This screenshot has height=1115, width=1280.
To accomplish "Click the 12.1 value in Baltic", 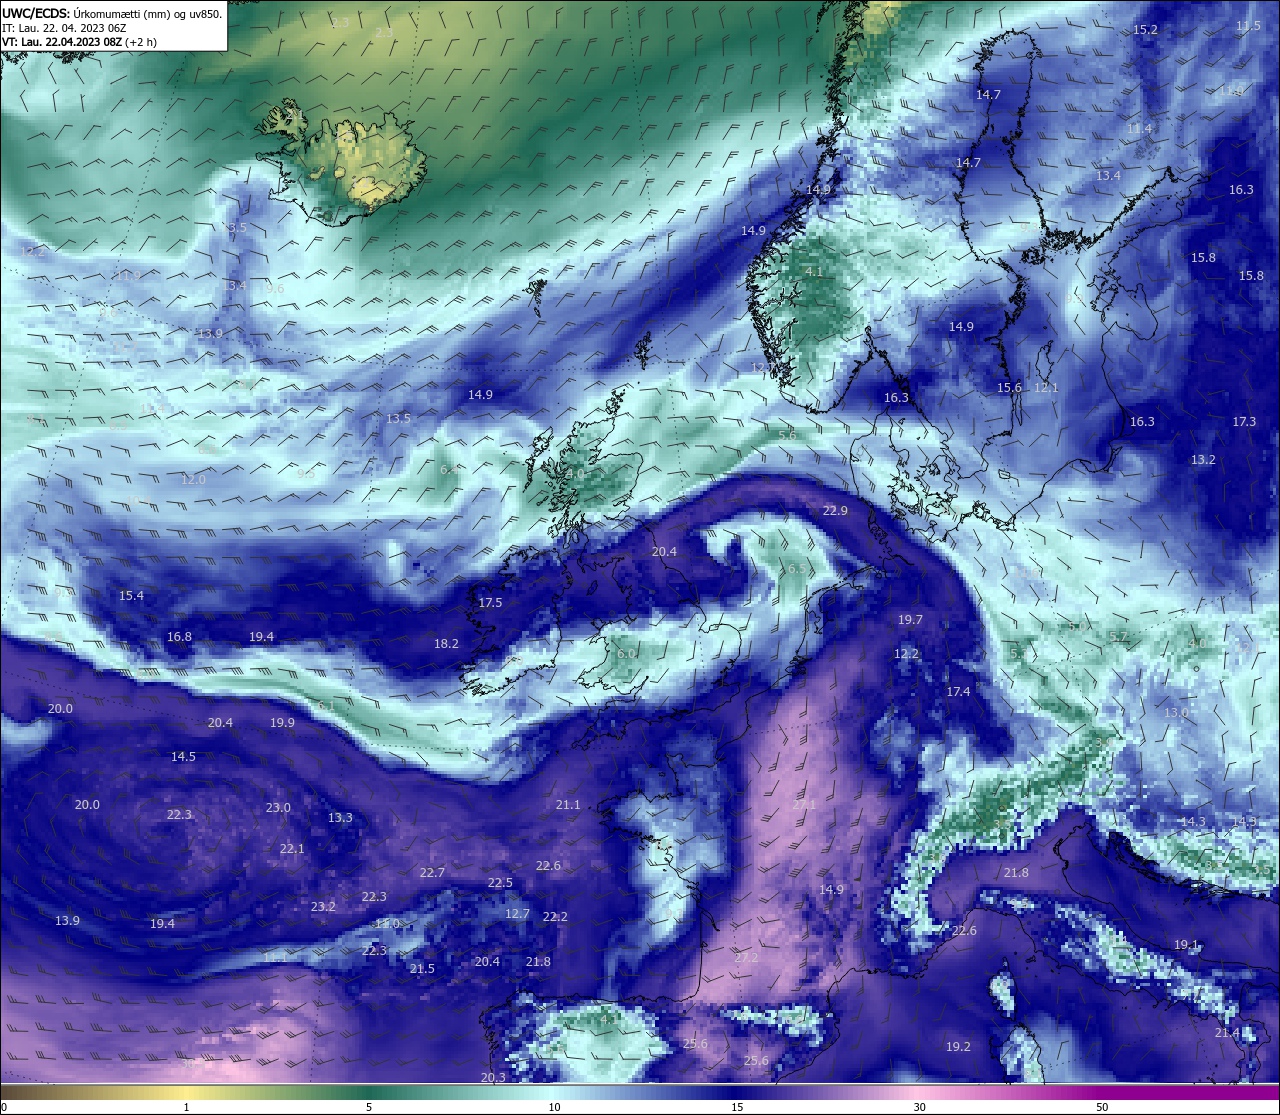I will tap(1046, 387).
